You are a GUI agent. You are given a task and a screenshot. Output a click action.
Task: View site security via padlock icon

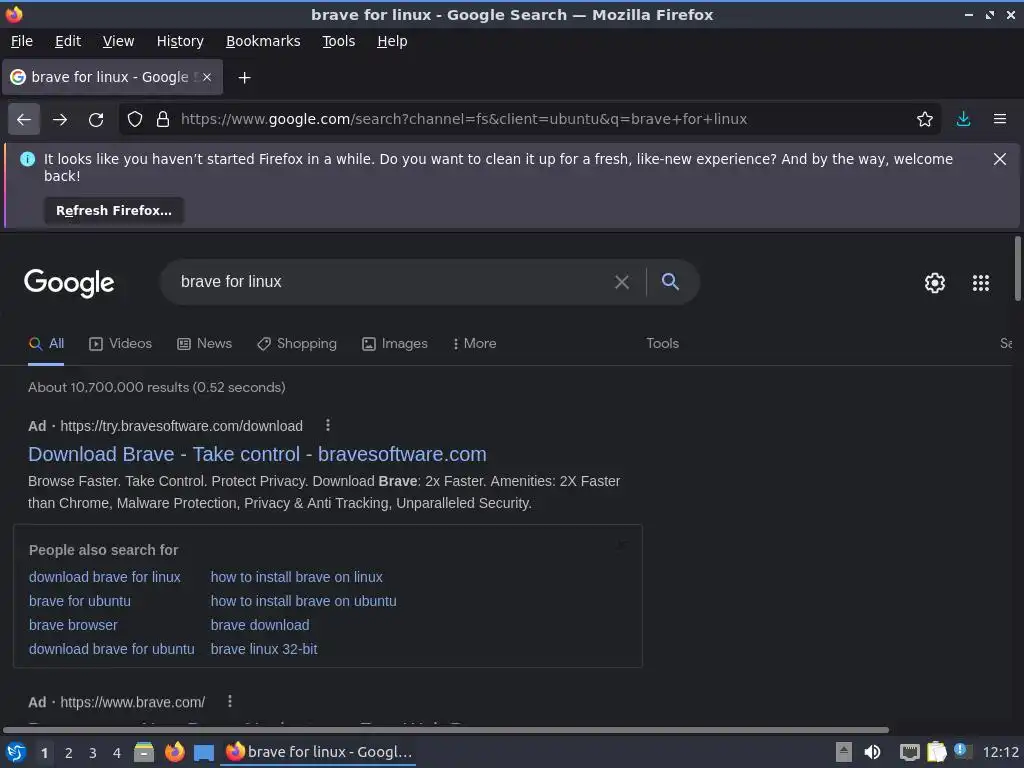(x=163, y=120)
